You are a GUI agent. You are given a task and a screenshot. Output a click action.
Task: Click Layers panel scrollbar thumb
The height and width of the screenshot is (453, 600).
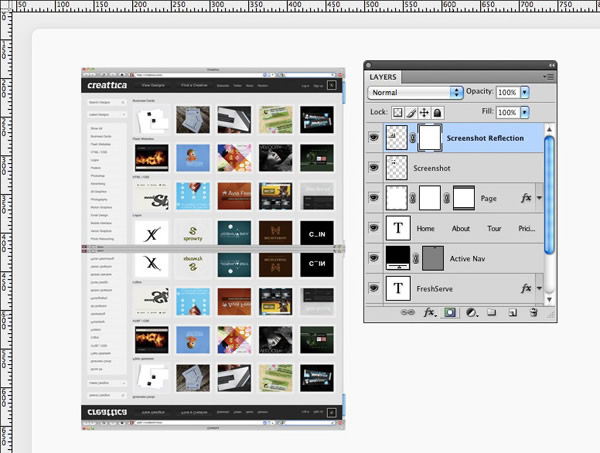click(549, 194)
